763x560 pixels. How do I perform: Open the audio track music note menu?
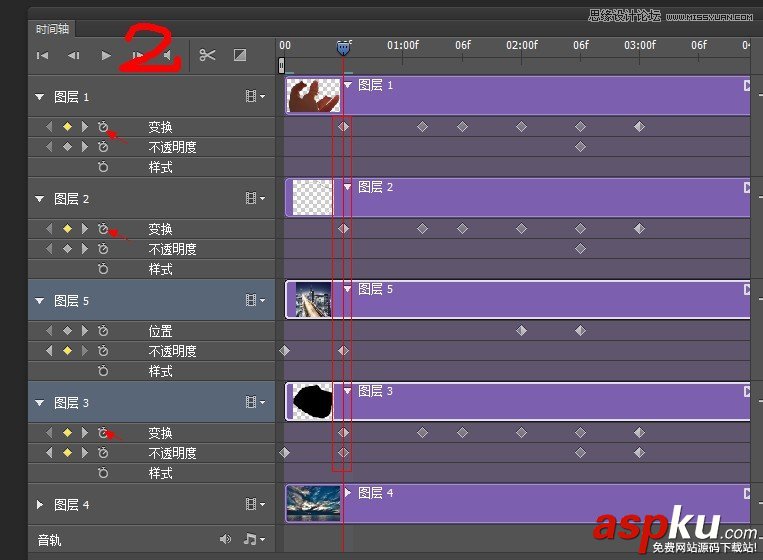click(254, 539)
